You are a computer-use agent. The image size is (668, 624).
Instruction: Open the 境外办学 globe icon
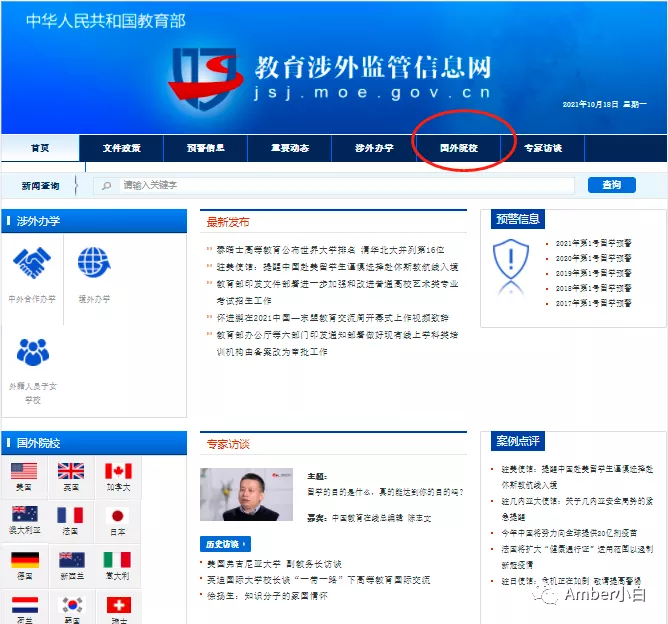click(x=94, y=262)
